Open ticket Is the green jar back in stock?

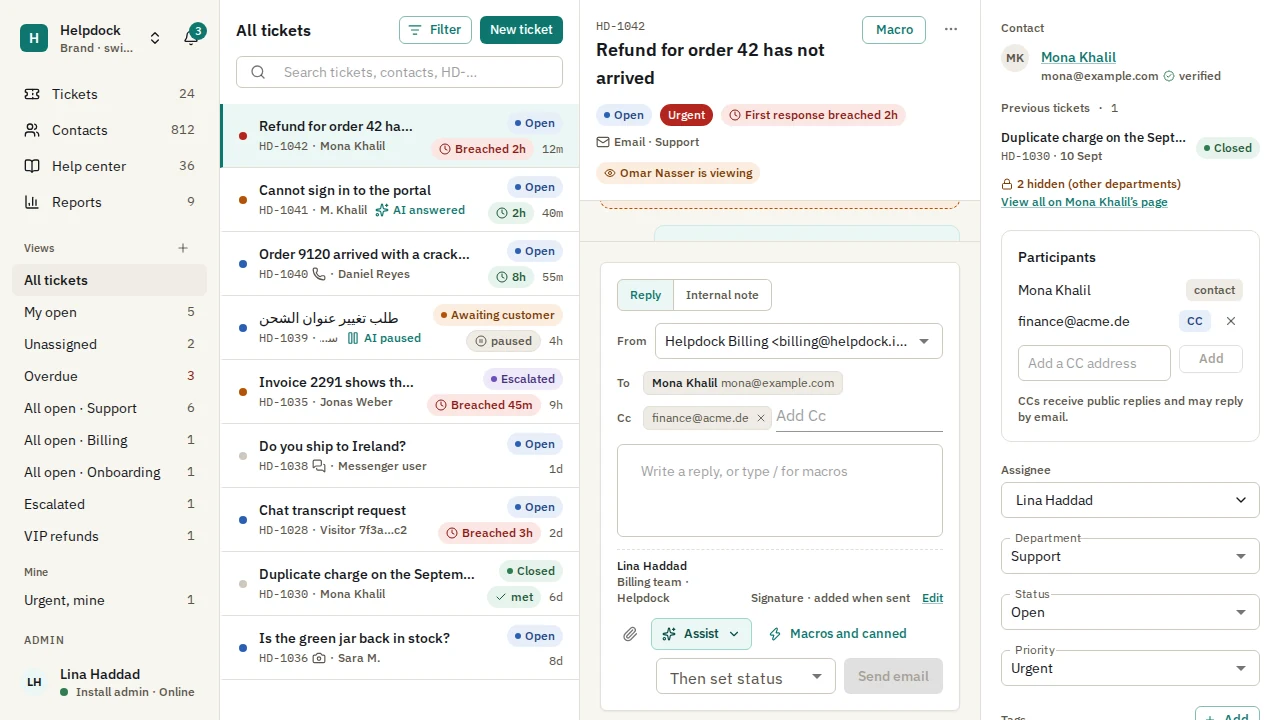[x=400, y=648]
